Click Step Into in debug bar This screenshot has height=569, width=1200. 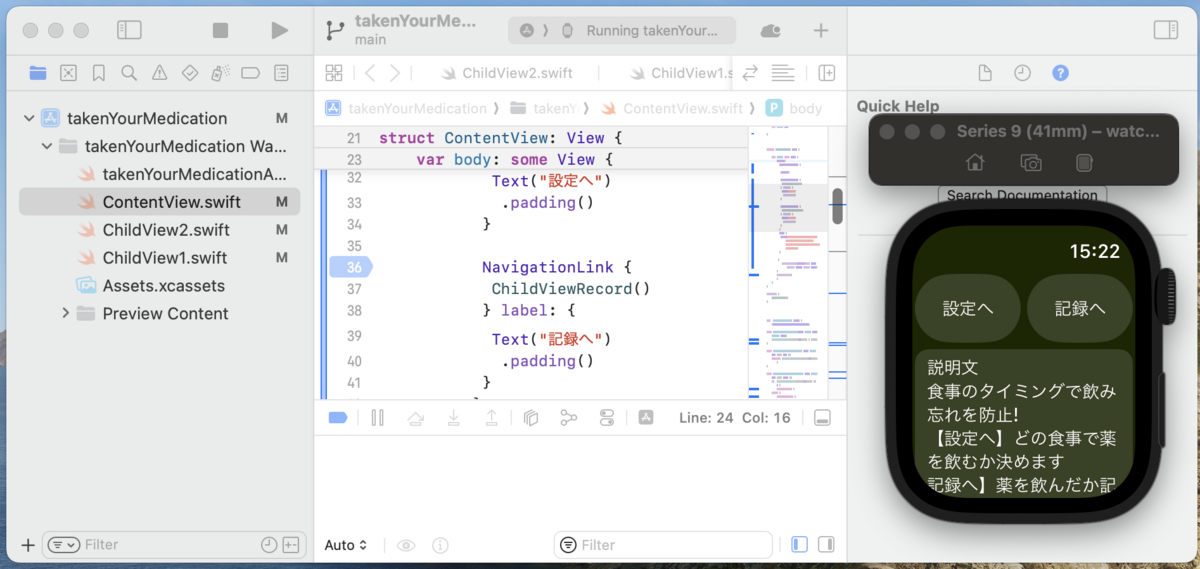(453, 418)
